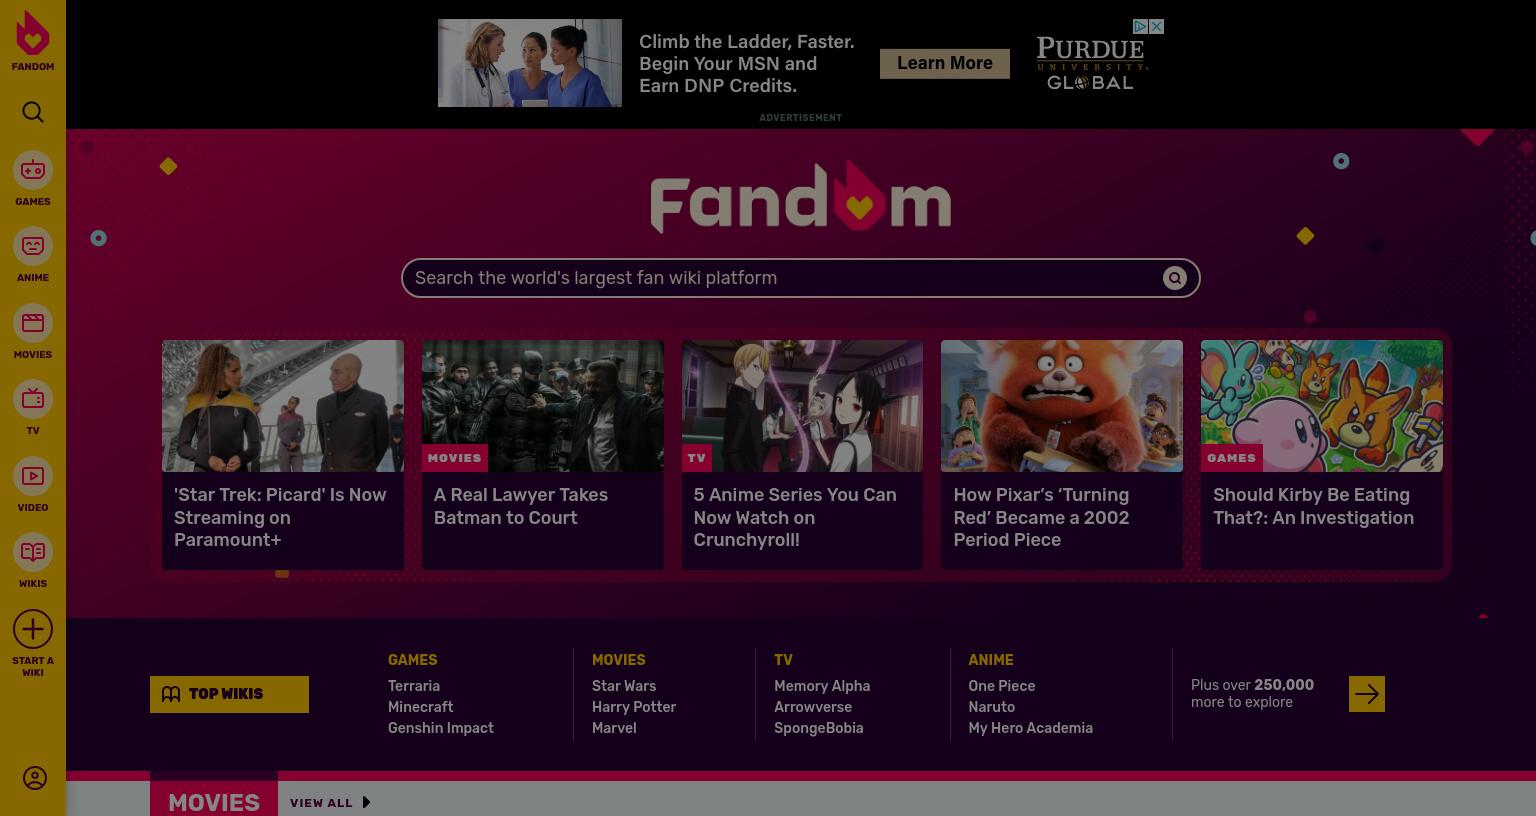
Task: Open the Anime face icon
Action: pyautogui.click(x=33, y=246)
